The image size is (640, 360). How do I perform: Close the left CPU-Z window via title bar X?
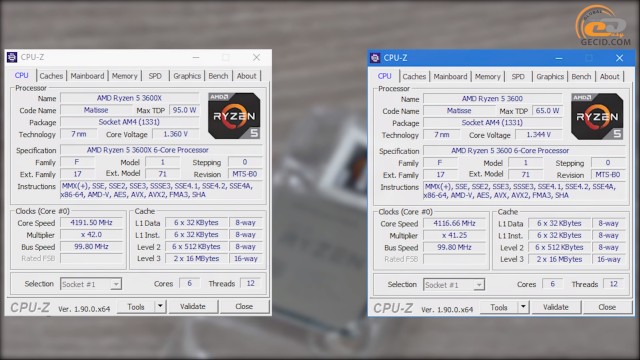(x=256, y=58)
